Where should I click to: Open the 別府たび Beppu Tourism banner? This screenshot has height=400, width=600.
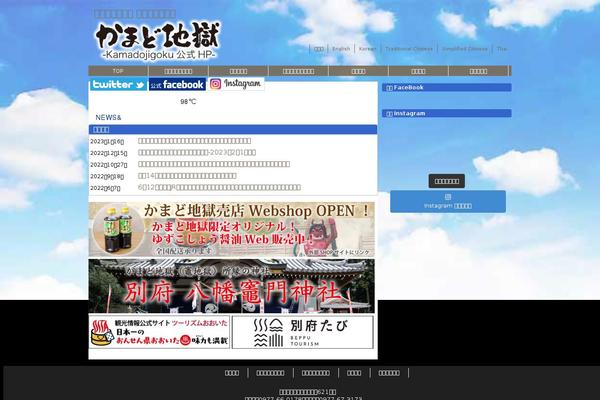coord(303,332)
